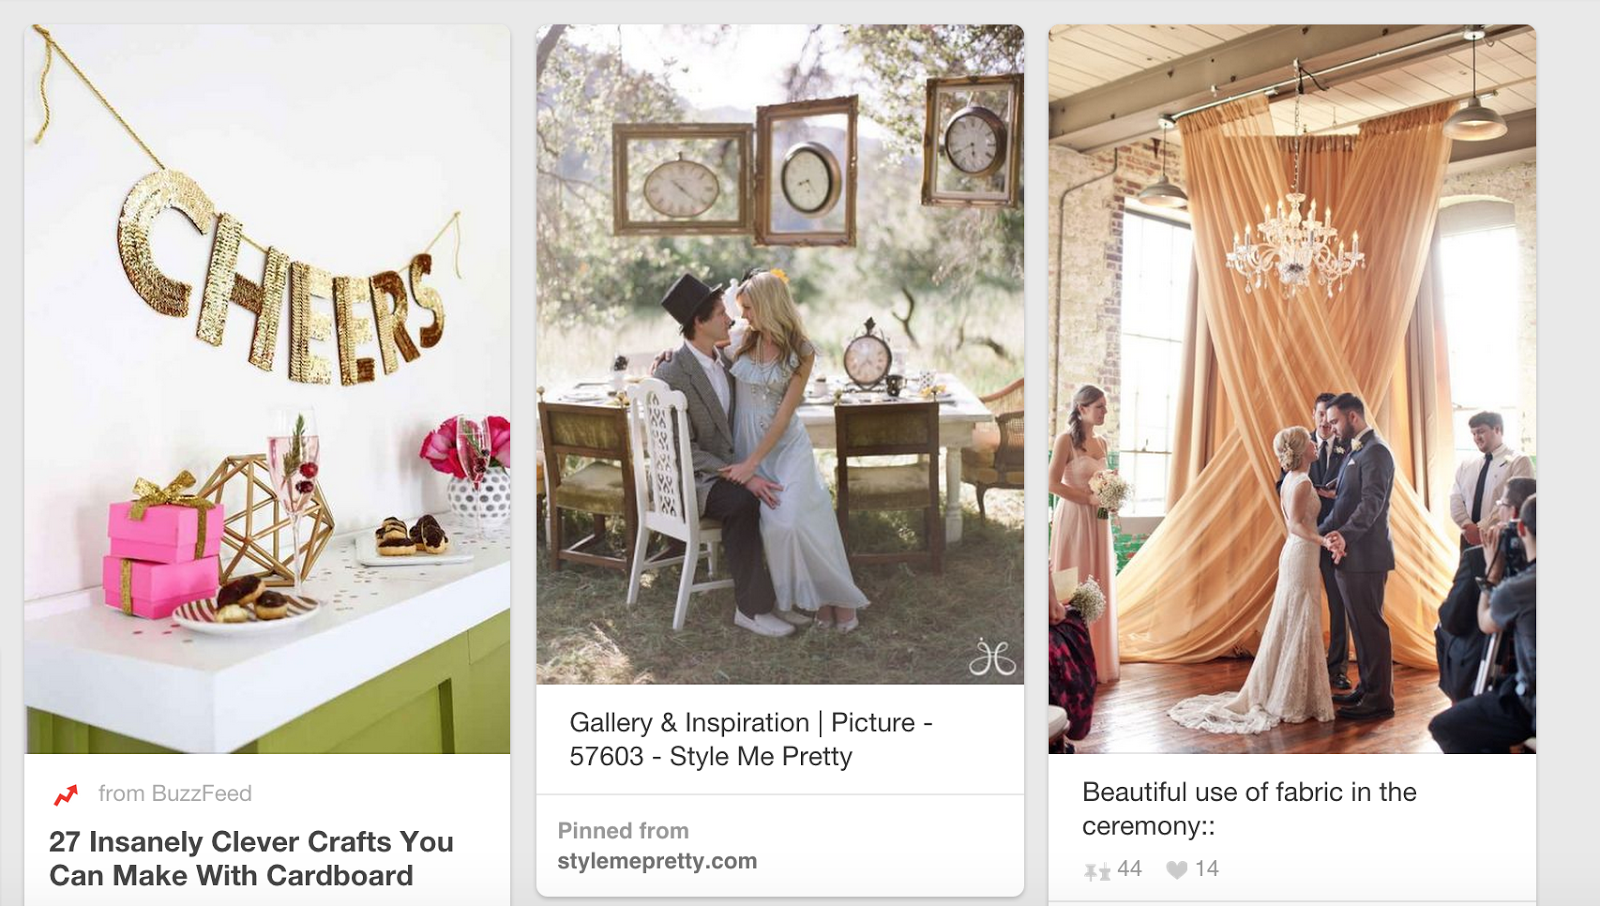
Task: Click the repin pushpin icon beside 44
Action: click(1097, 871)
